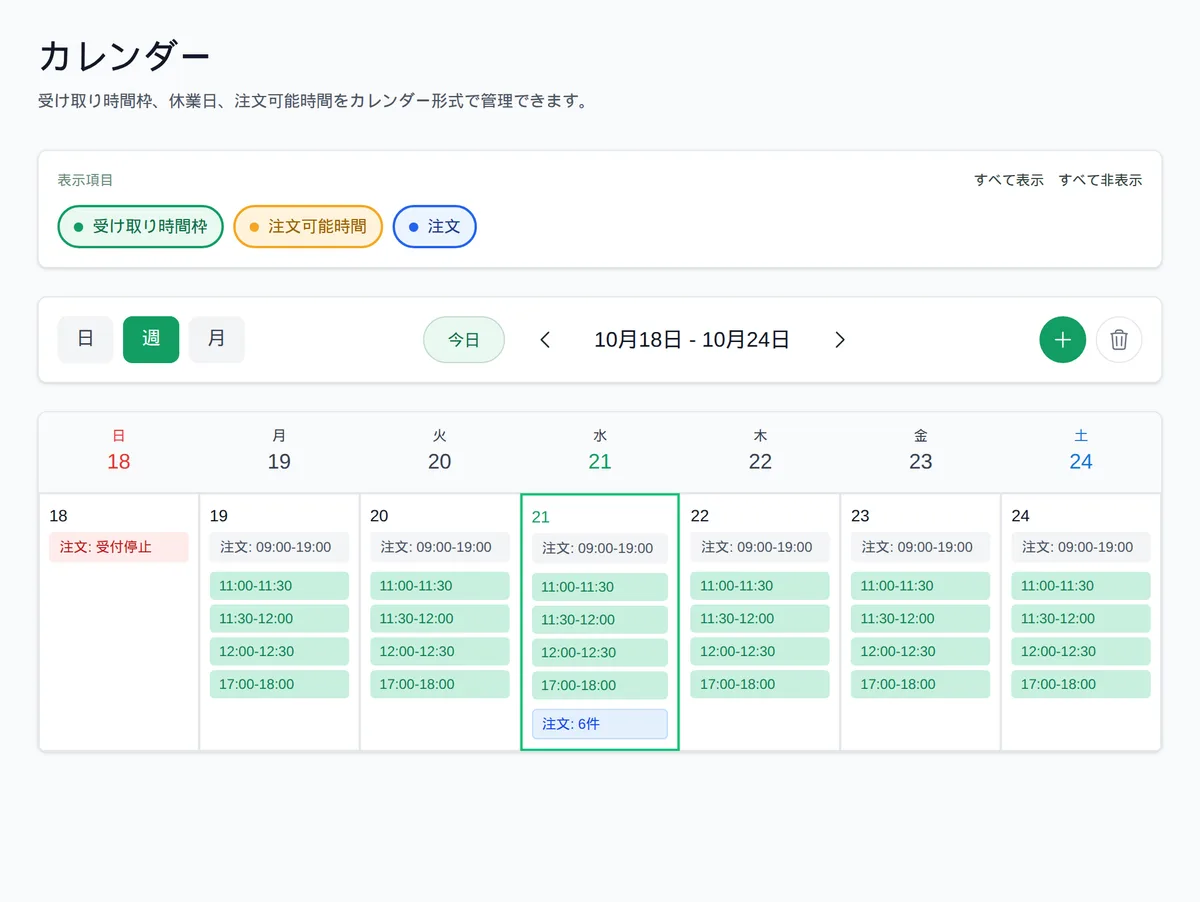1200x902 pixels.
Task: Go to next week with right chevron
Action: click(x=840, y=340)
